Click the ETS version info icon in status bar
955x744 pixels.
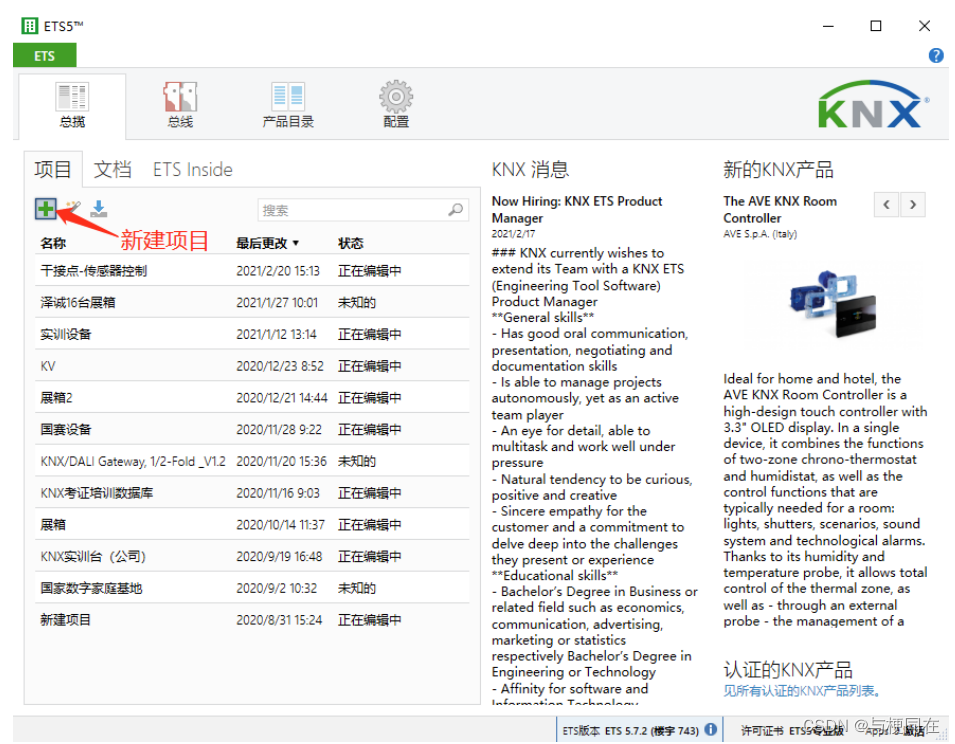point(710,729)
